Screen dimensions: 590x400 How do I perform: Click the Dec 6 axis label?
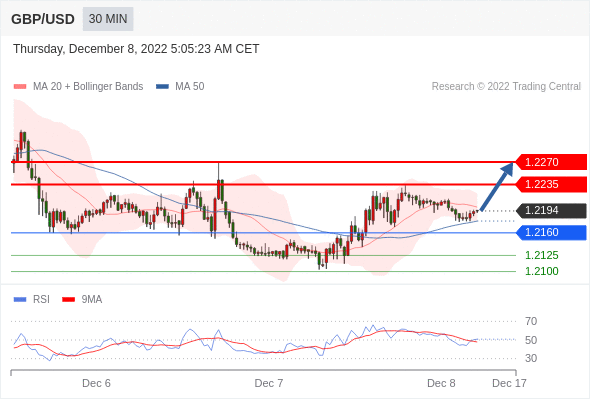(96, 383)
